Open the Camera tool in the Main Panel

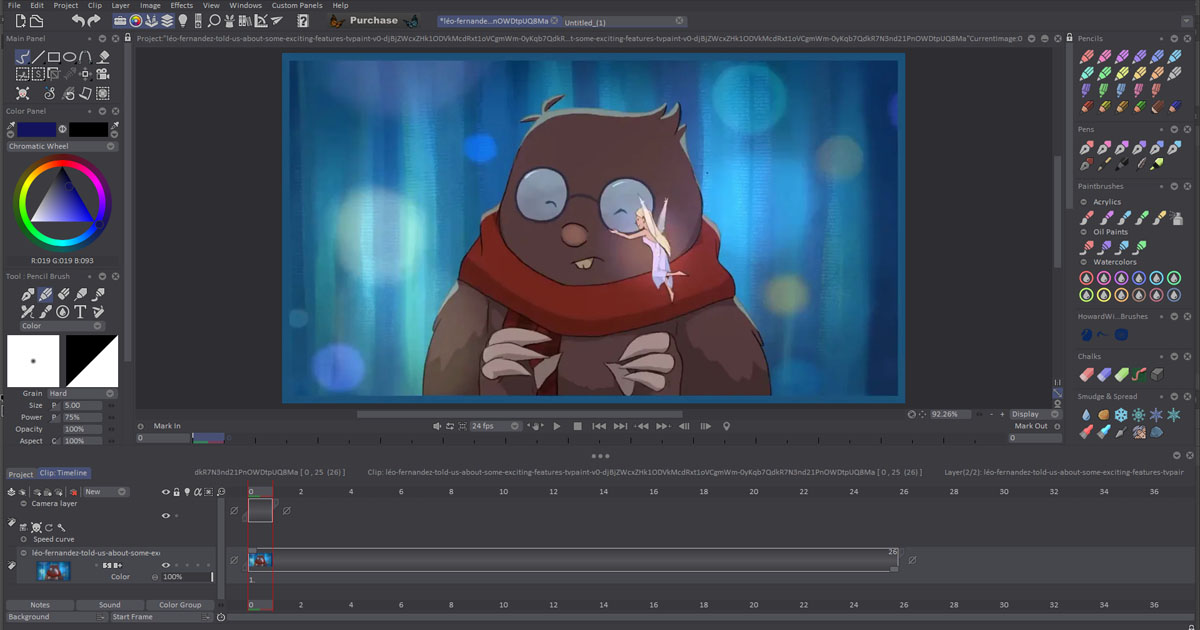(x=103, y=75)
